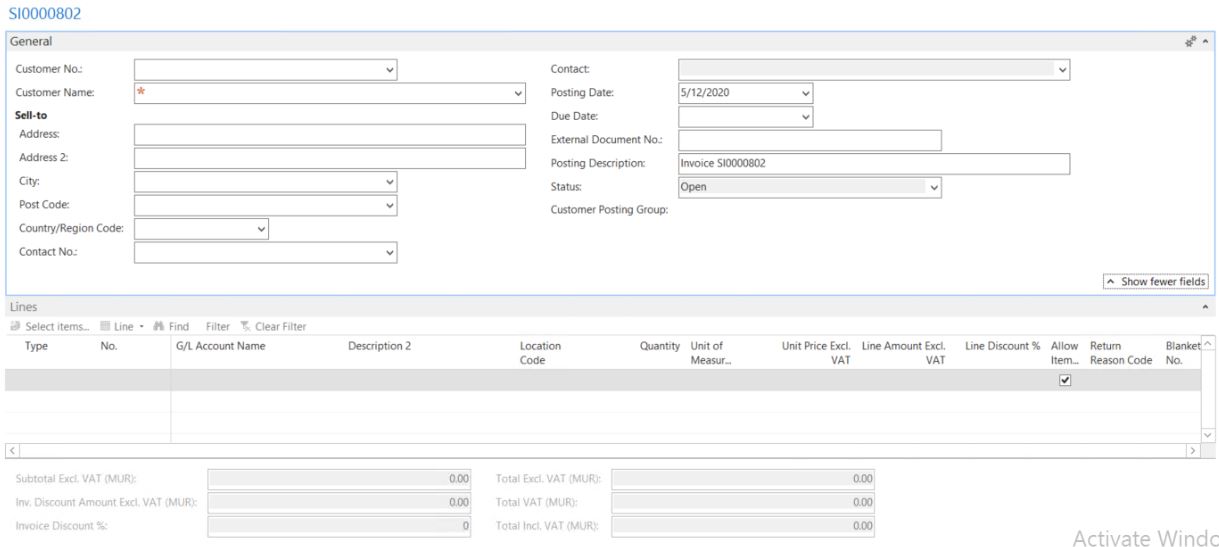Open the Status dropdown
The width and height of the screenshot is (1219, 547).
click(934, 187)
